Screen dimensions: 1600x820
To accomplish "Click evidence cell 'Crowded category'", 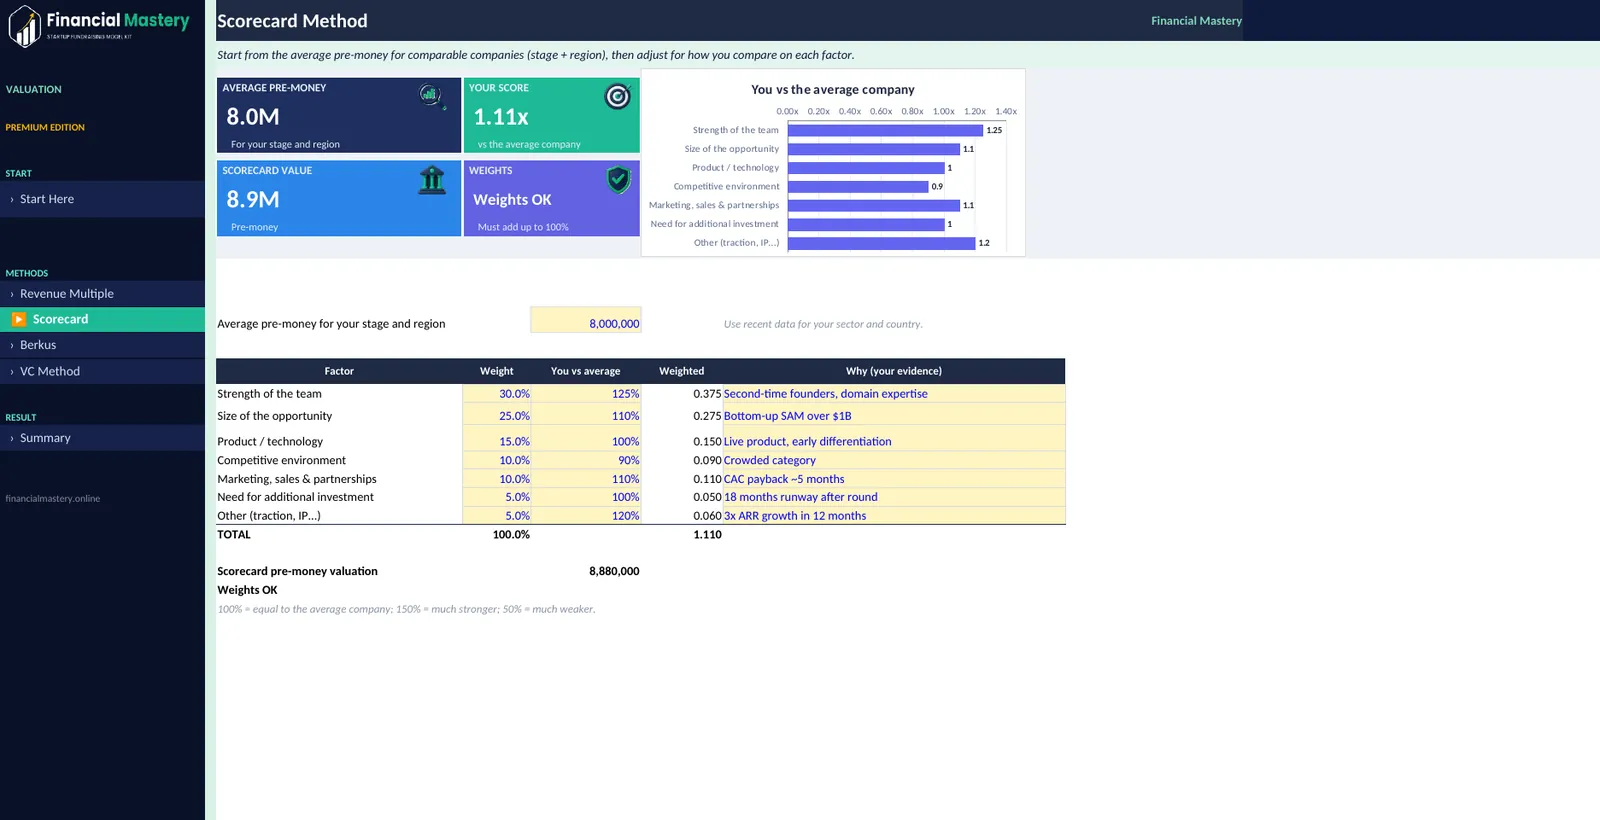I will click(x=894, y=460).
